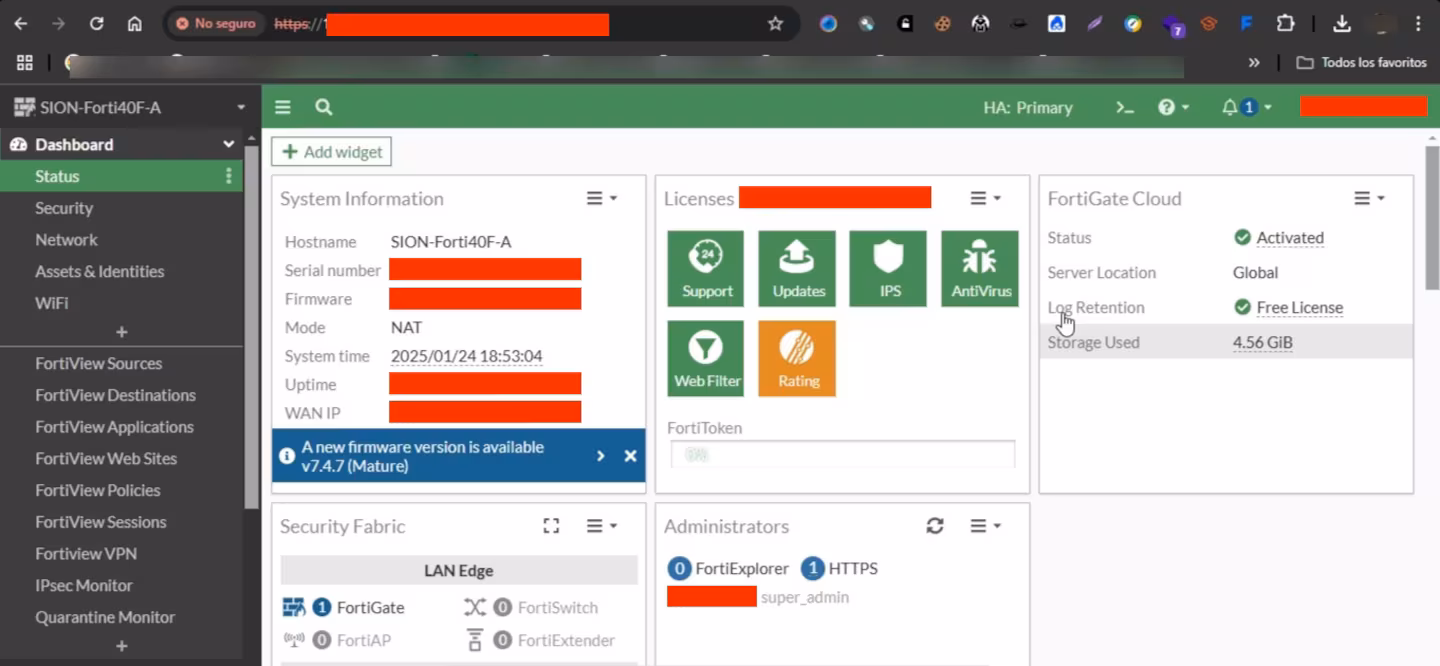The width and height of the screenshot is (1440, 666).
Task: Dismiss the new firmware notification
Action: tap(630, 456)
